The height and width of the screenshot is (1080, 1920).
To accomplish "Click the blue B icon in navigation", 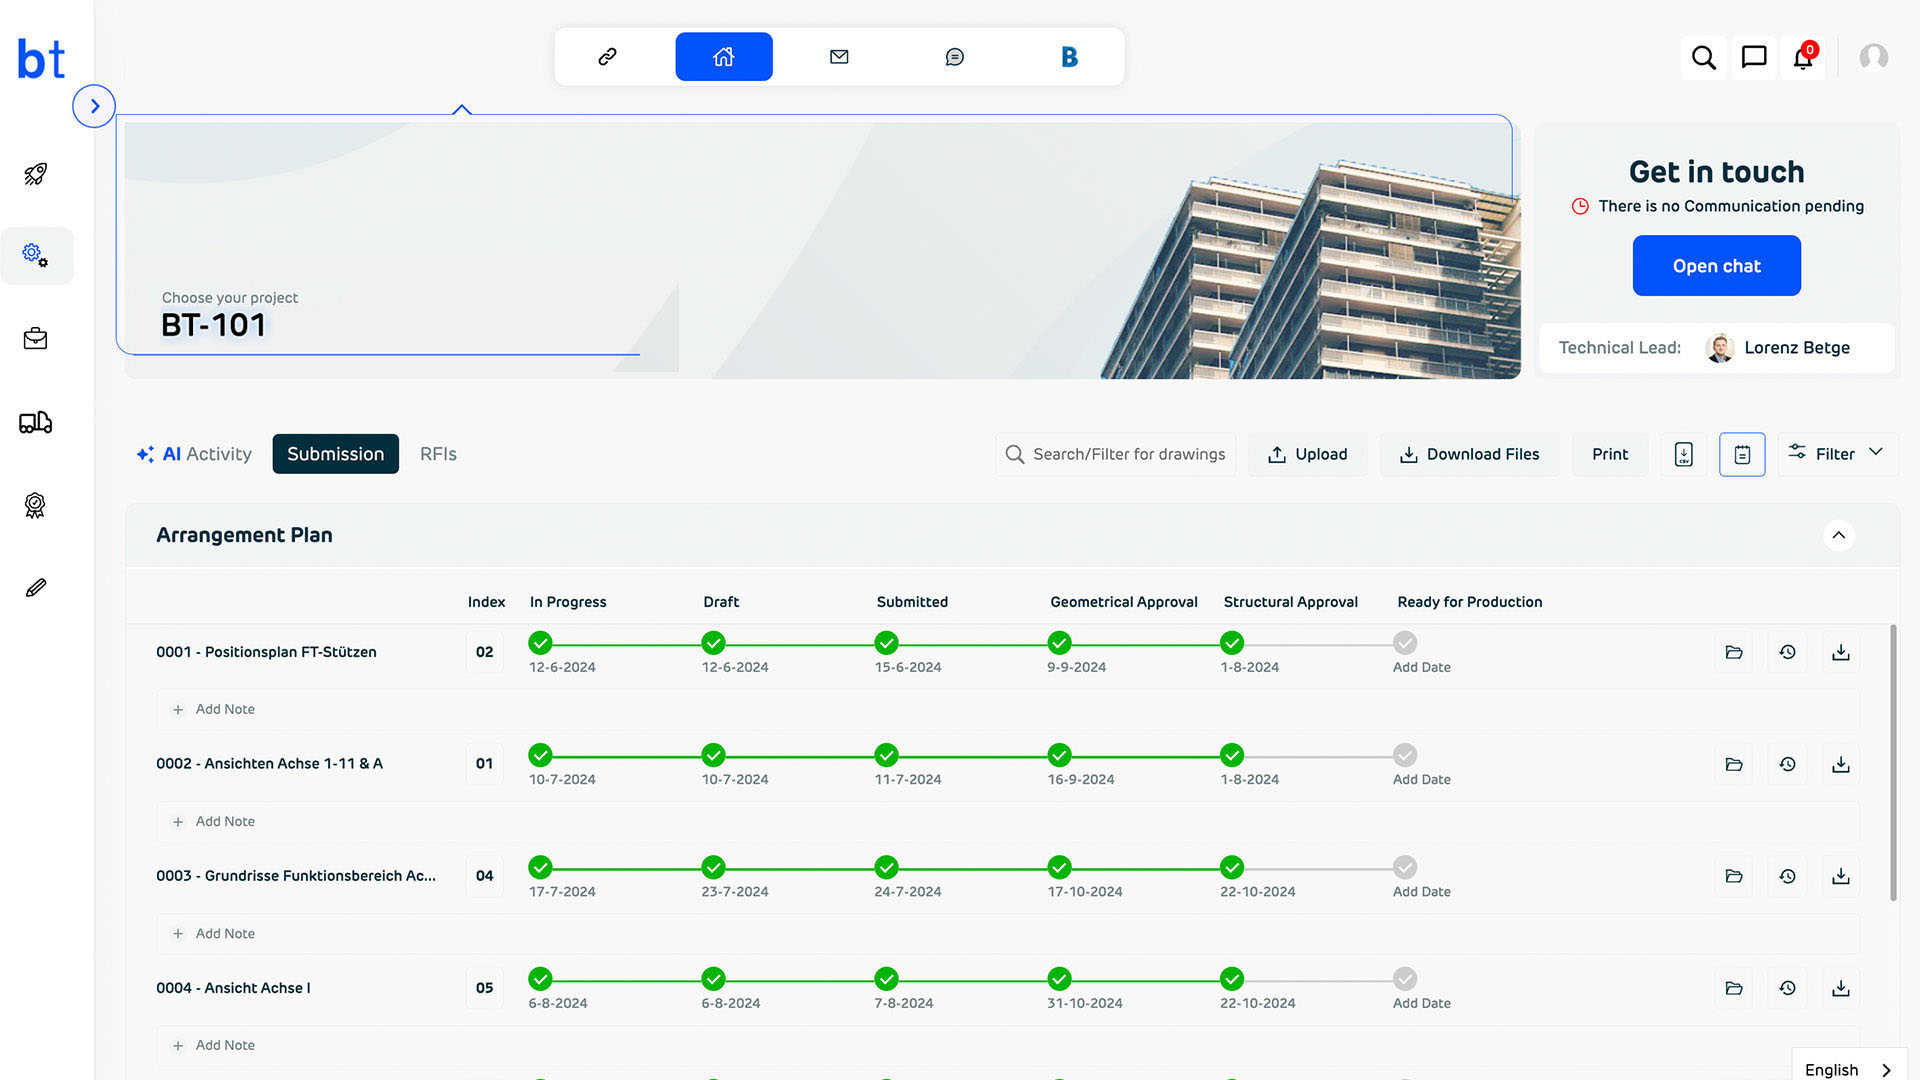I will tap(1070, 57).
